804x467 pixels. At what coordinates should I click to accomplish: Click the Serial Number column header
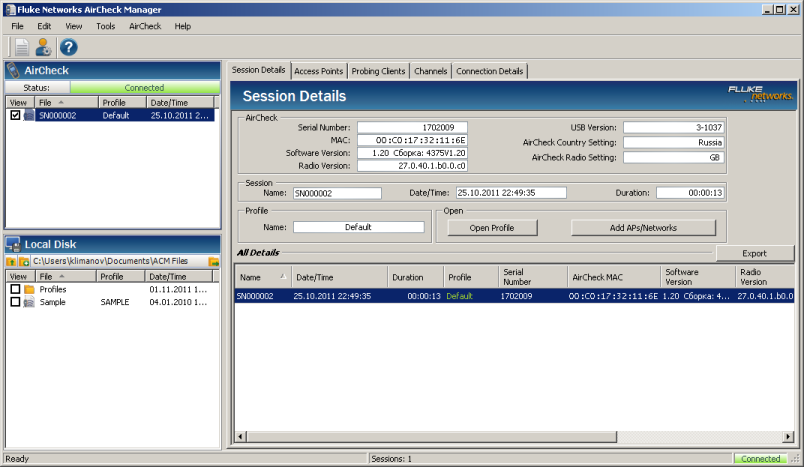point(533,277)
